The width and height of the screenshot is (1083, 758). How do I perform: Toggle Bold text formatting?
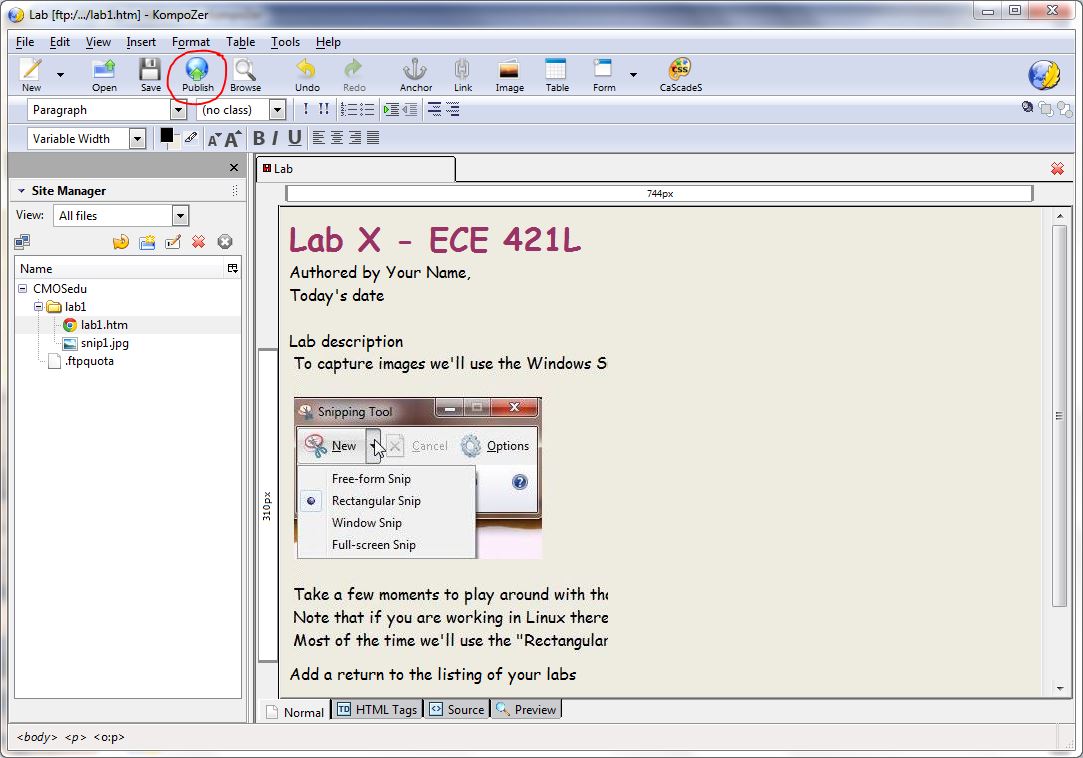259,139
